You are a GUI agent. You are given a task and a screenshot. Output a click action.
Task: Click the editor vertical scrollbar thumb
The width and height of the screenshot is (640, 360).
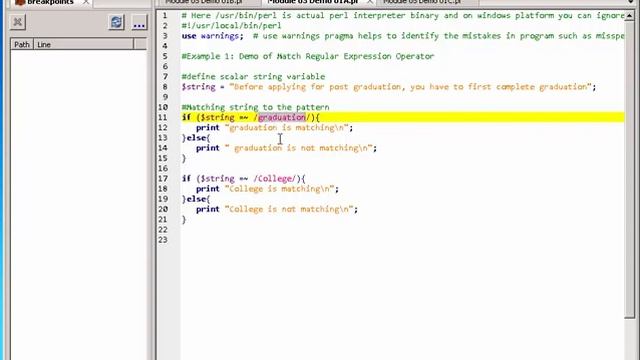point(630,169)
